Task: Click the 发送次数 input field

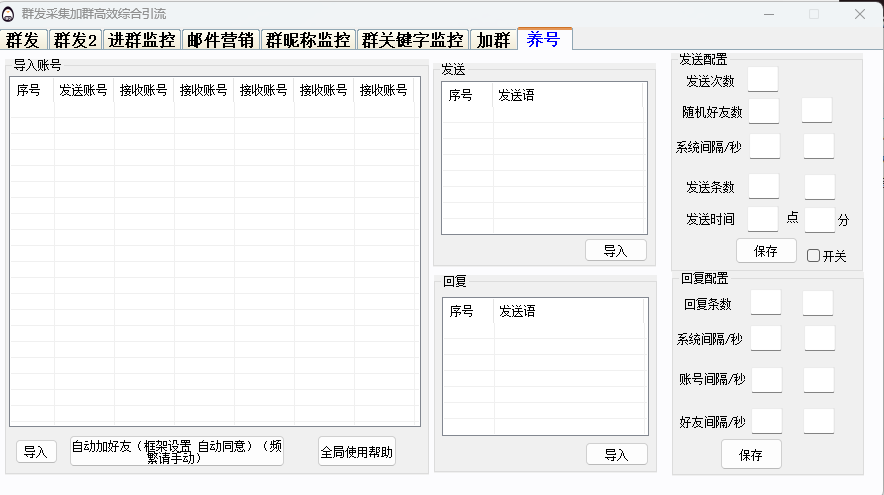Action: tap(763, 80)
